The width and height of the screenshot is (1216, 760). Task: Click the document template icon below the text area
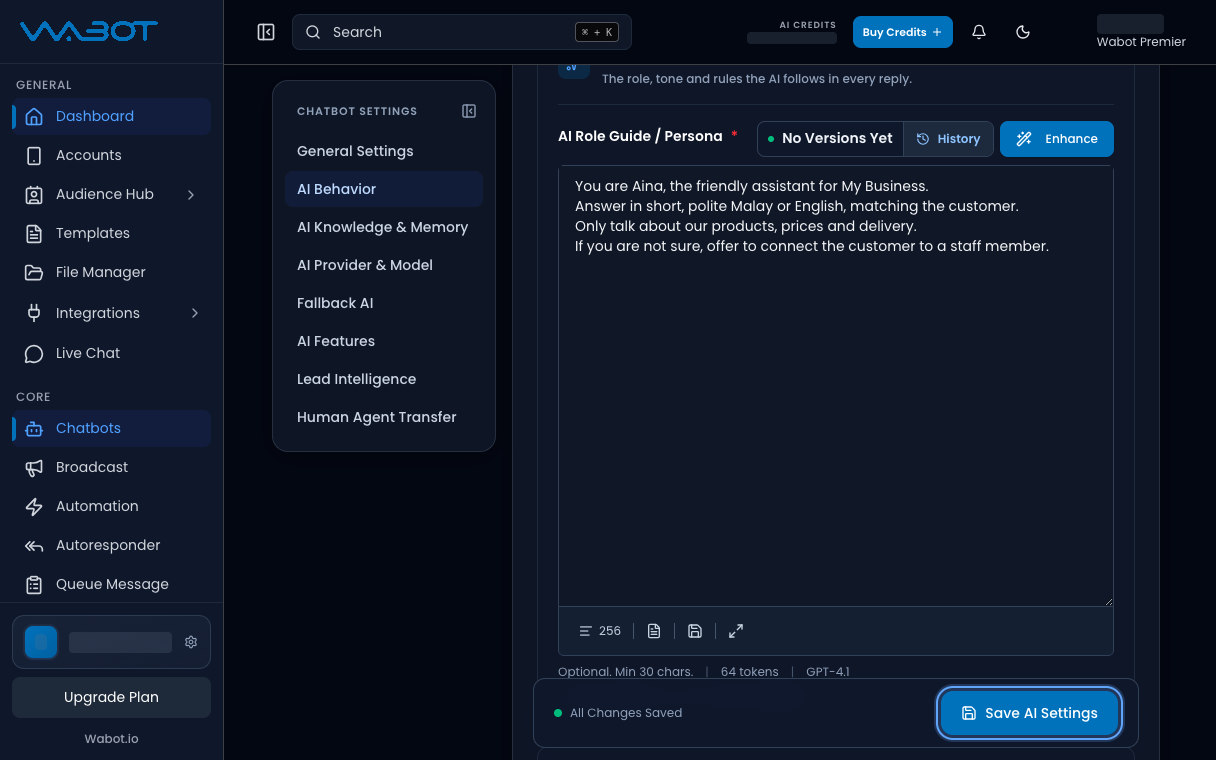point(654,631)
